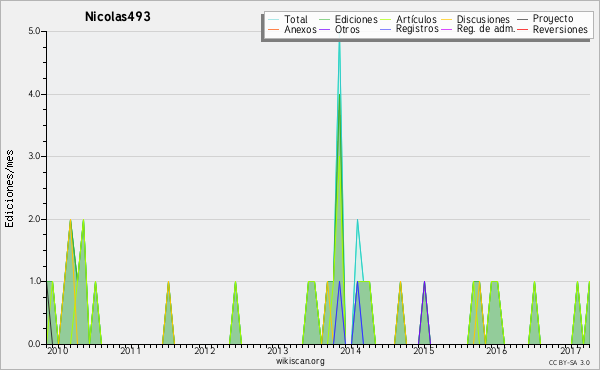Click the 2011 x-axis label

[x=130, y=351]
